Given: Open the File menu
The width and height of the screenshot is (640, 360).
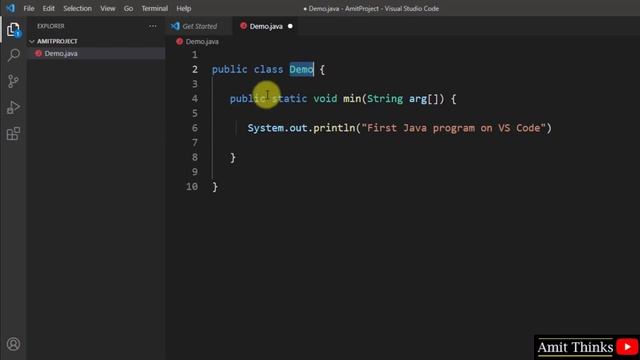Looking at the screenshot, I should coord(29,8).
